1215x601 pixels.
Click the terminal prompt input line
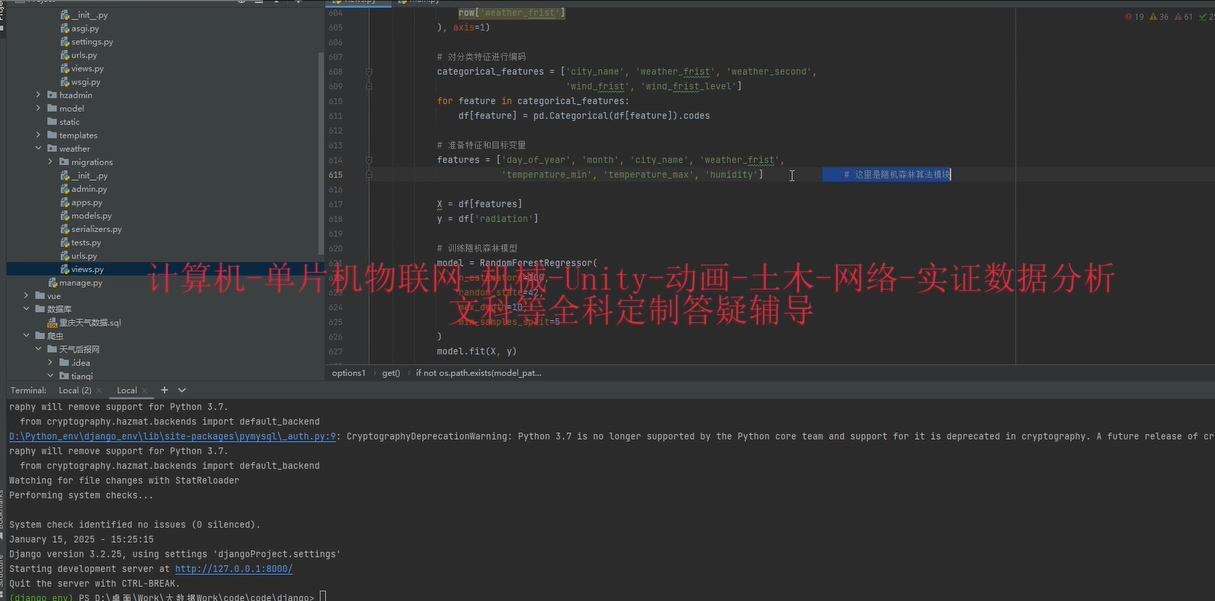[x=168, y=597]
